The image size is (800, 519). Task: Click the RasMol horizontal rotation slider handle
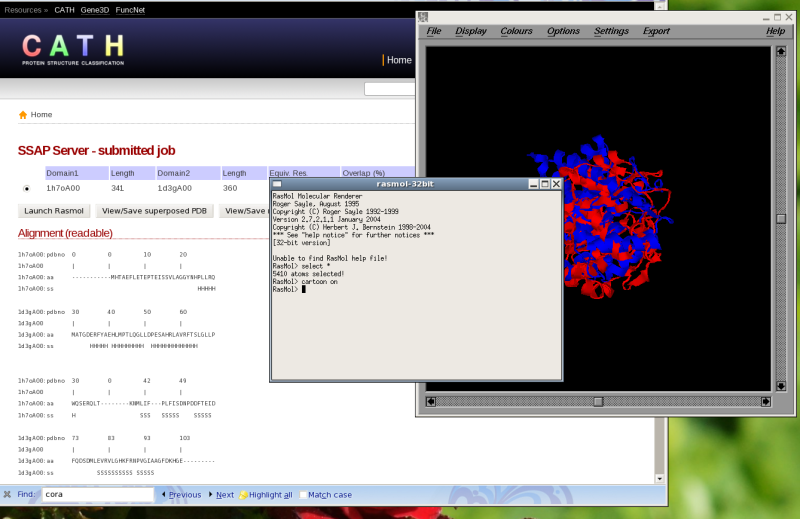(598, 401)
